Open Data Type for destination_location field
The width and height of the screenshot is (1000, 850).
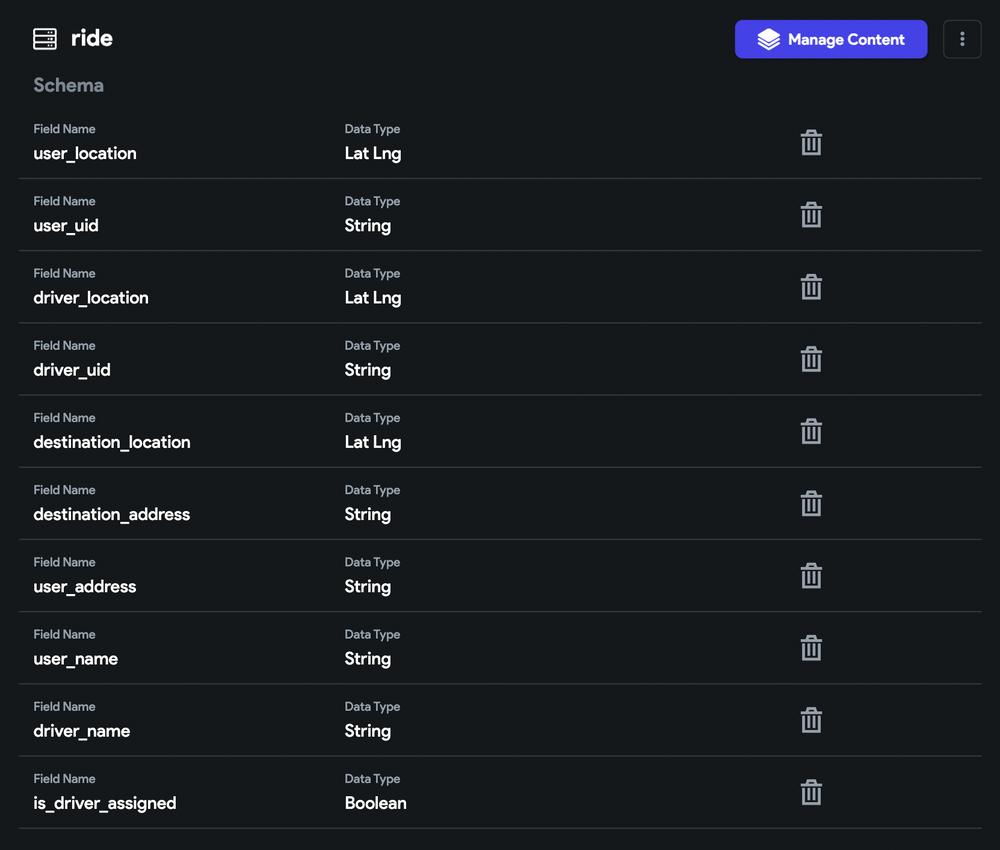pyautogui.click(x=372, y=442)
